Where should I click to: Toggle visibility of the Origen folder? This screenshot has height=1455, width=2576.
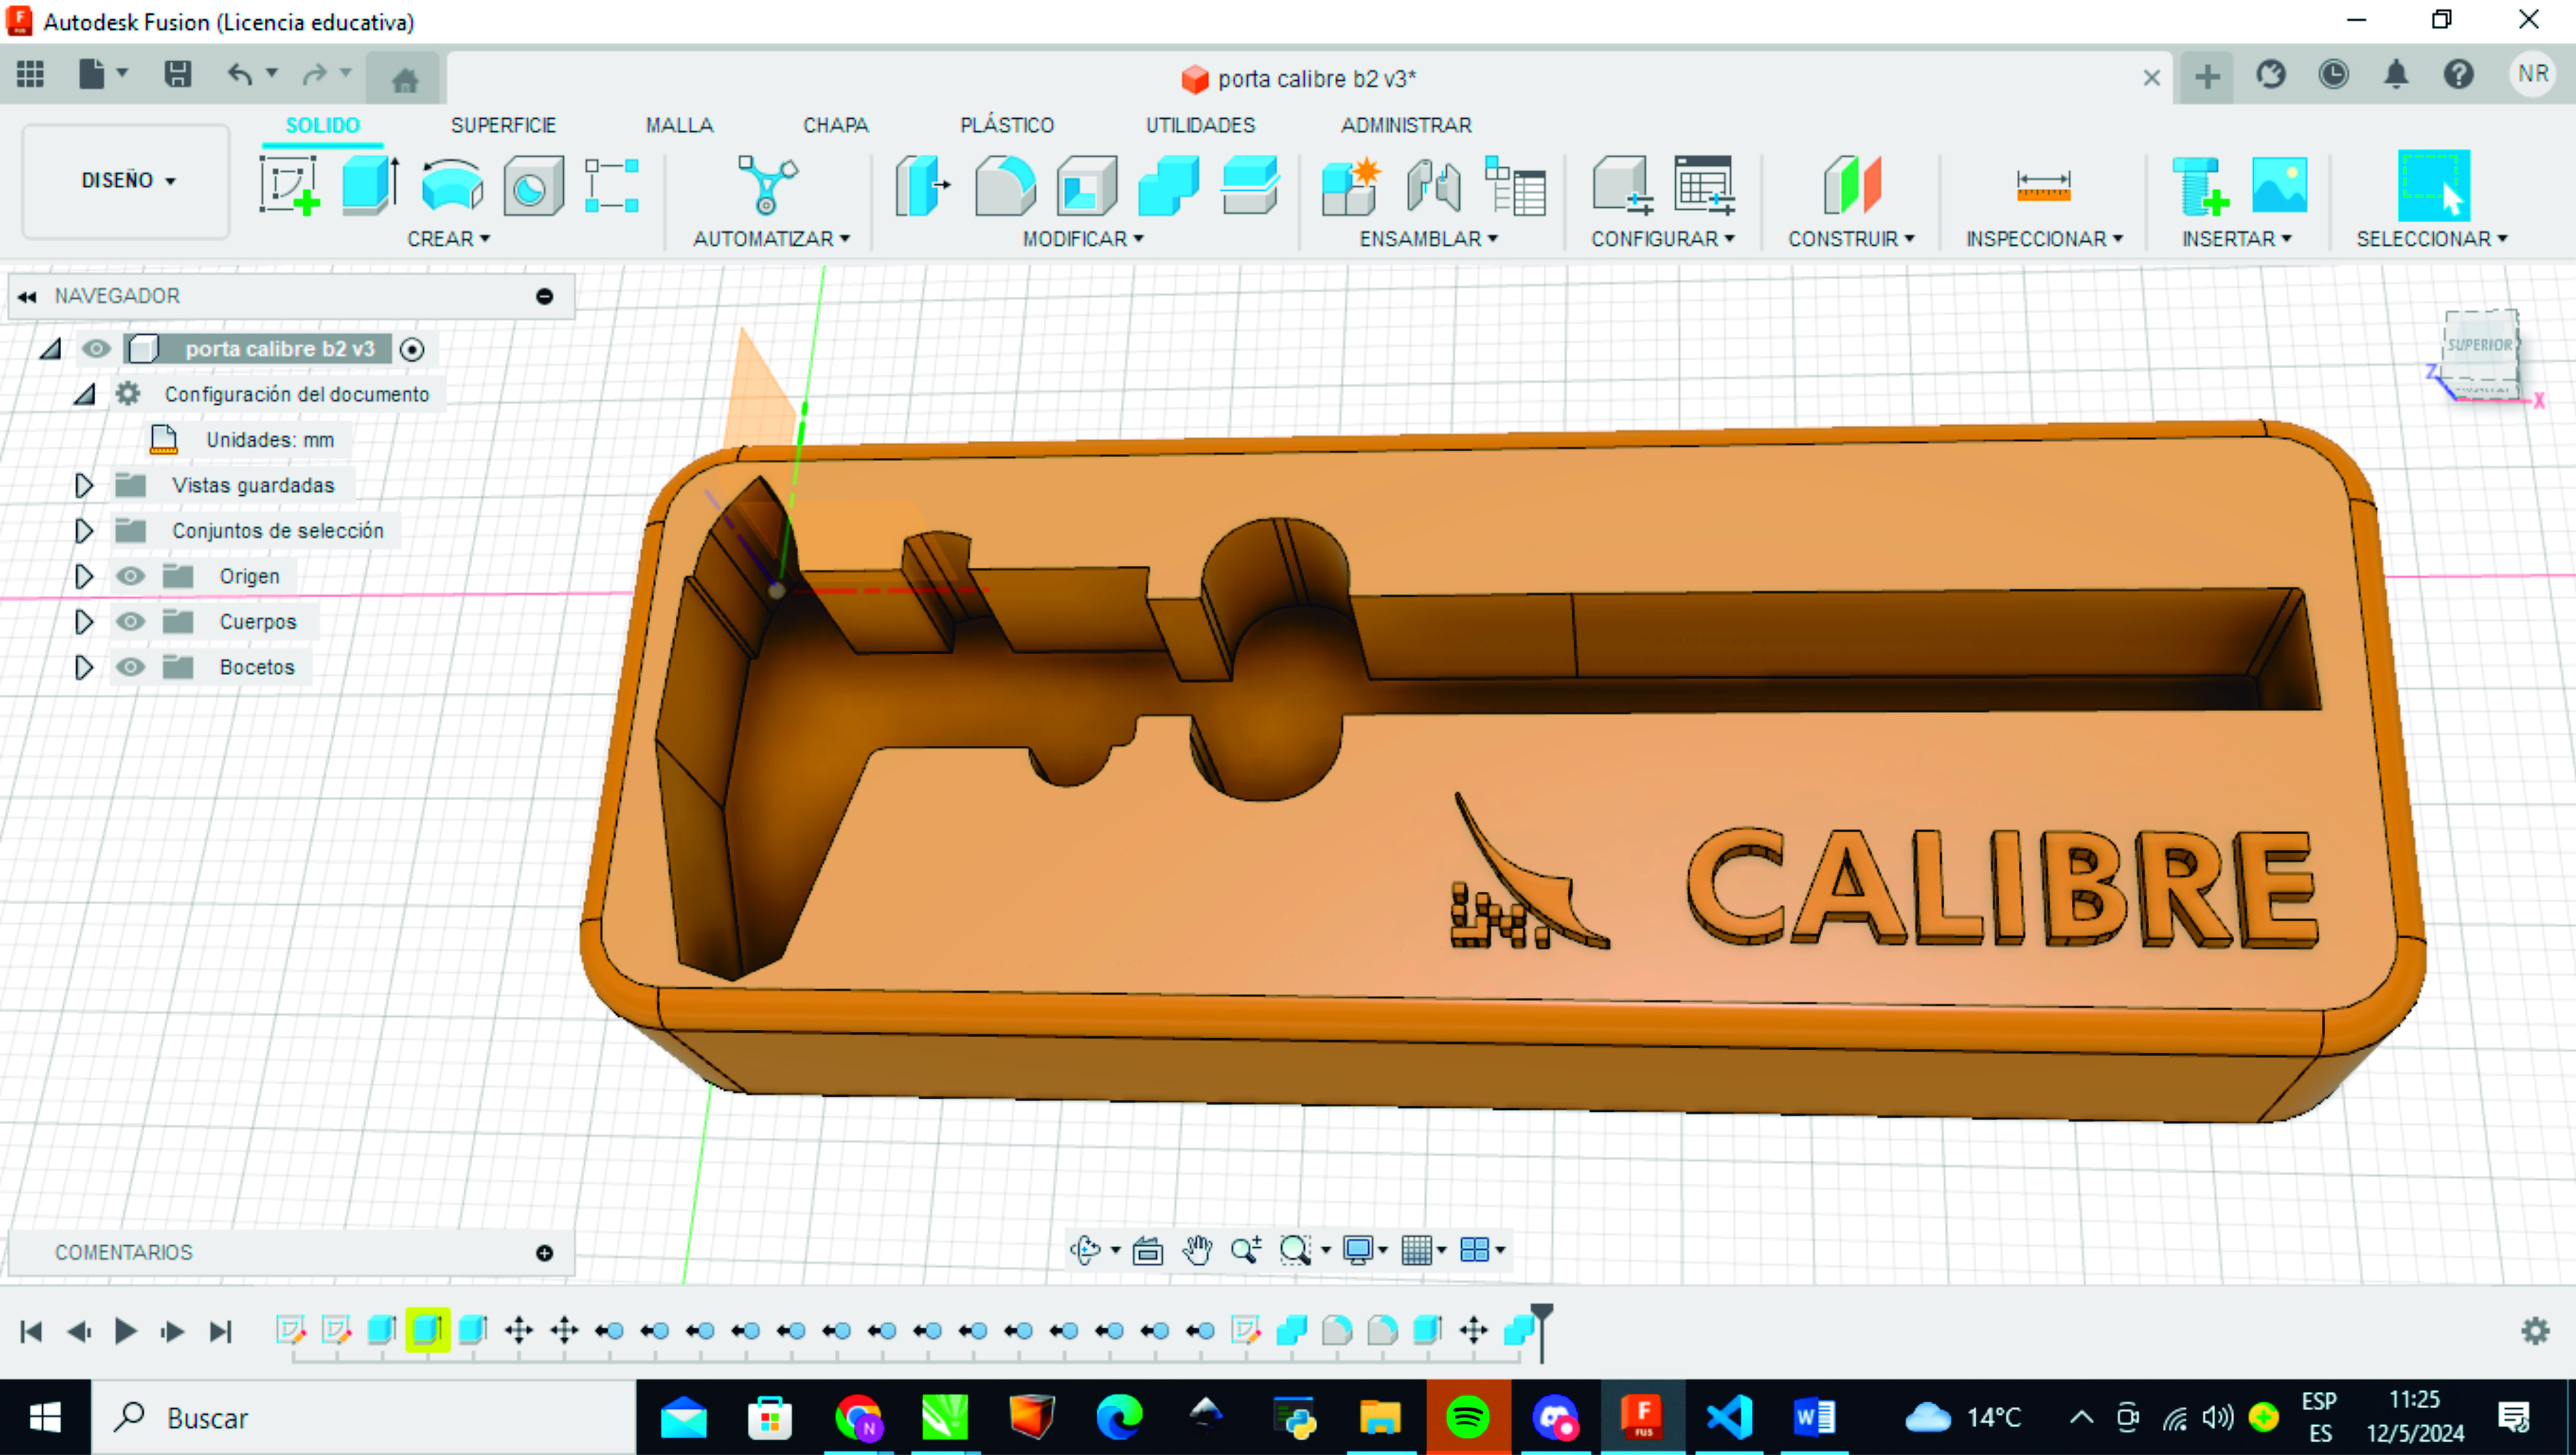[130, 576]
